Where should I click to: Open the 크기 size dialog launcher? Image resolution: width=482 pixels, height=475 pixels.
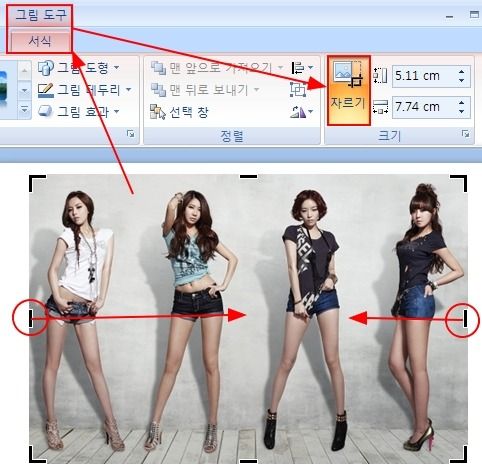pyautogui.click(x=465, y=134)
